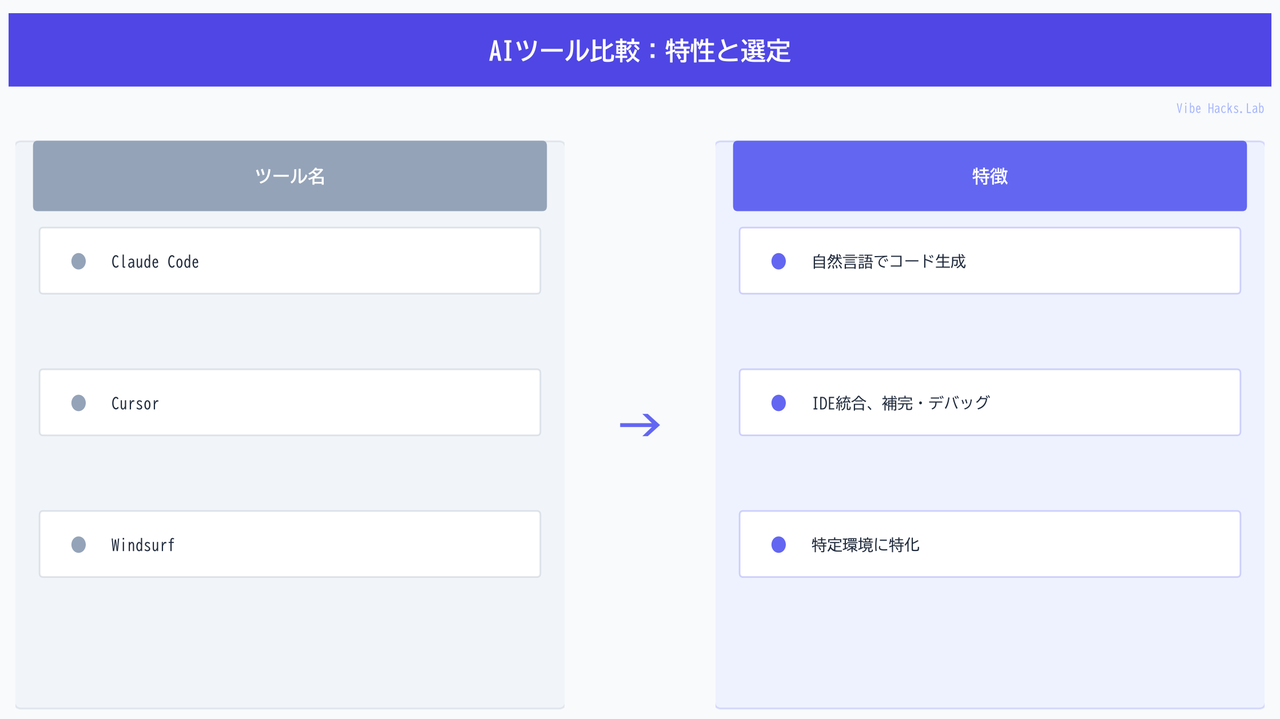1280x719 pixels.
Task: Click the slide title 'AIツール比較:特性と選定'
Action: click(x=640, y=51)
